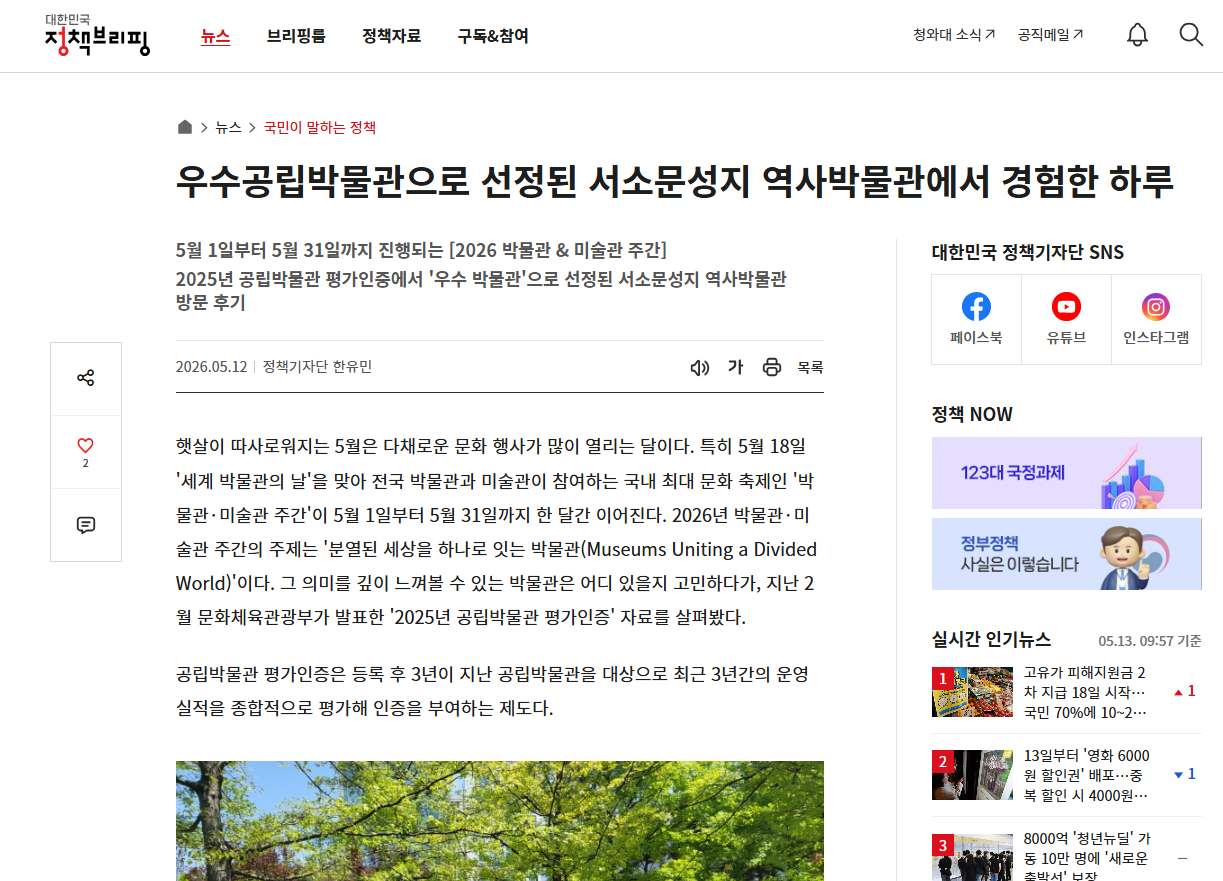
Task: Select author name 정책기자단 한유민
Action: point(317,367)
